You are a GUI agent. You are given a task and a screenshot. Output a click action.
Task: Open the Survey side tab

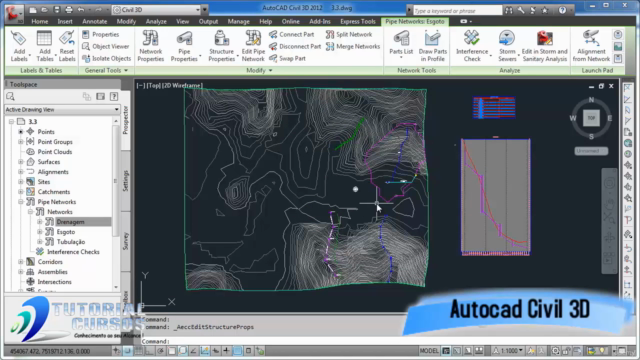pos(126,241)
